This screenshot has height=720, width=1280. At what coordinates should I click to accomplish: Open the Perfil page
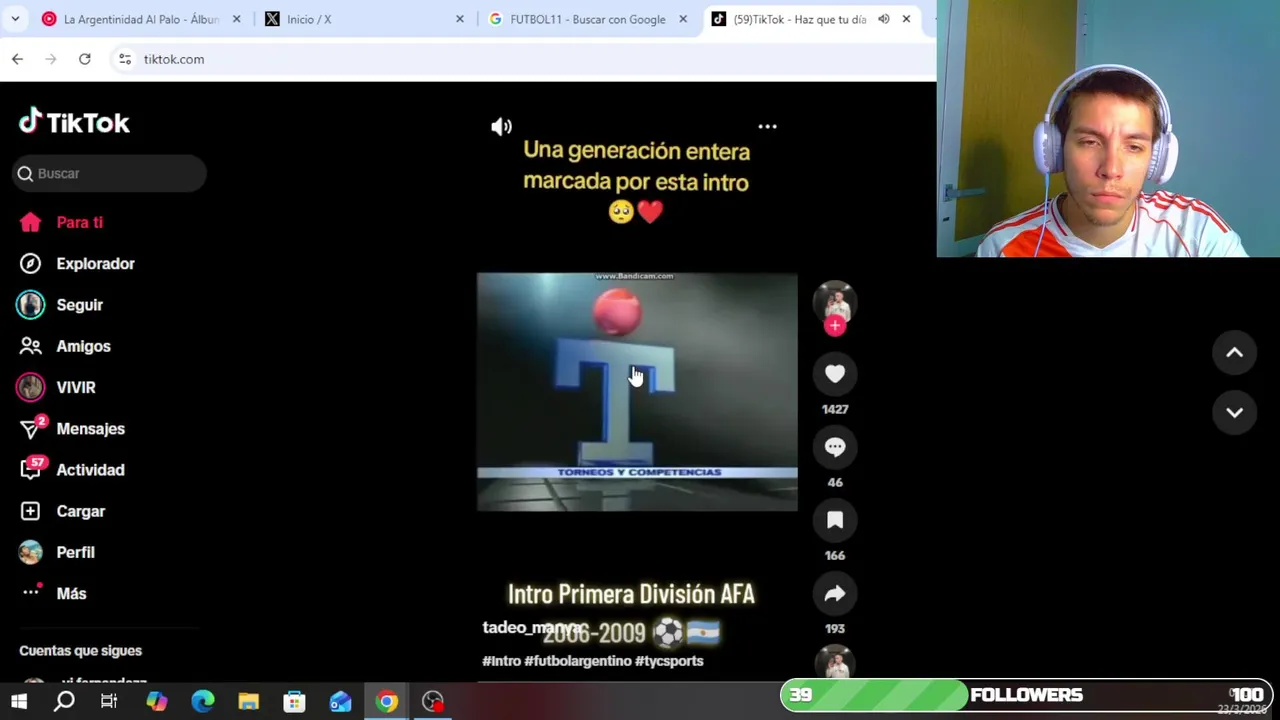point(57,552)
